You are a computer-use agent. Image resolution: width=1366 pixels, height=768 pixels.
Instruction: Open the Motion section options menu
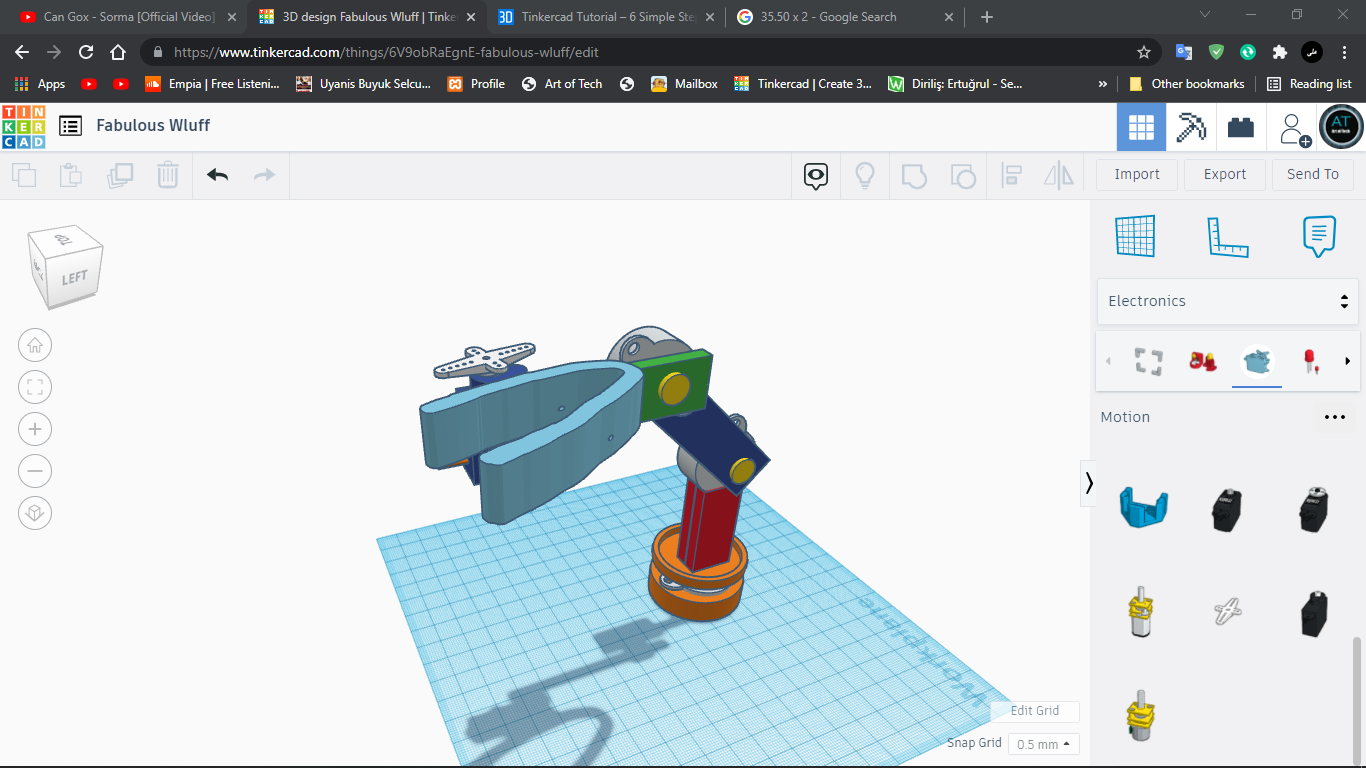(x=1334, y=417)
